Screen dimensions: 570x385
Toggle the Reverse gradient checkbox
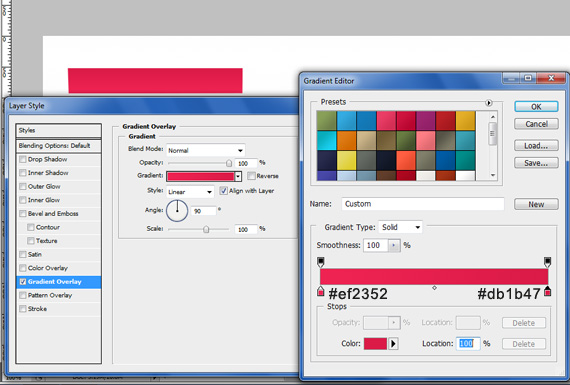click(x=251, y=176)
